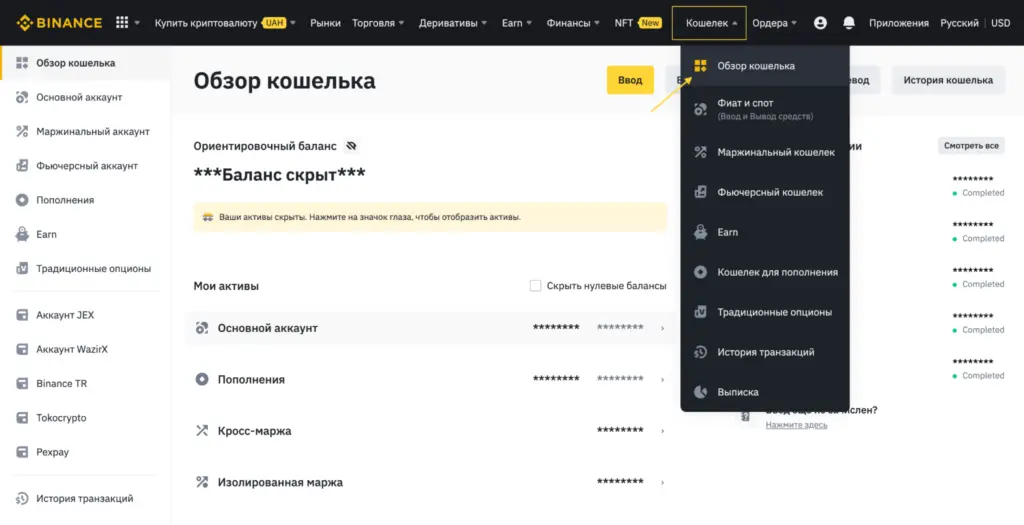Open the notifications bell
The width and height of the screenshot is (1024, 525).
point(849,22)
